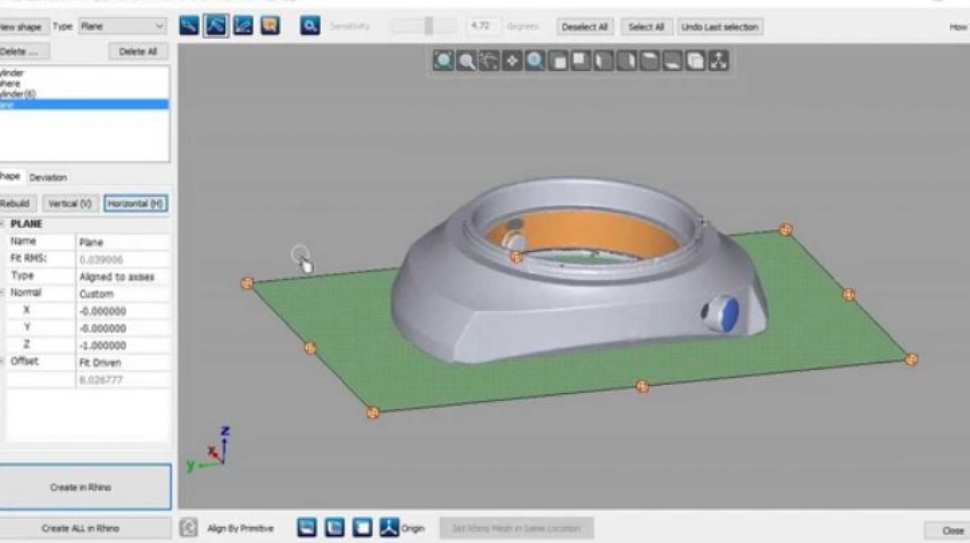Viewport: 970px width, 543px height.
Task: Collapse the PLANE properties section
Action: 3,224
